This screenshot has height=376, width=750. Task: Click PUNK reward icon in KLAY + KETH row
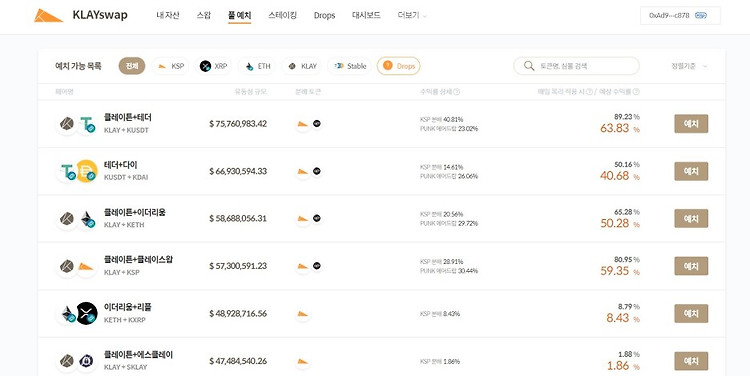pos(317,219)
